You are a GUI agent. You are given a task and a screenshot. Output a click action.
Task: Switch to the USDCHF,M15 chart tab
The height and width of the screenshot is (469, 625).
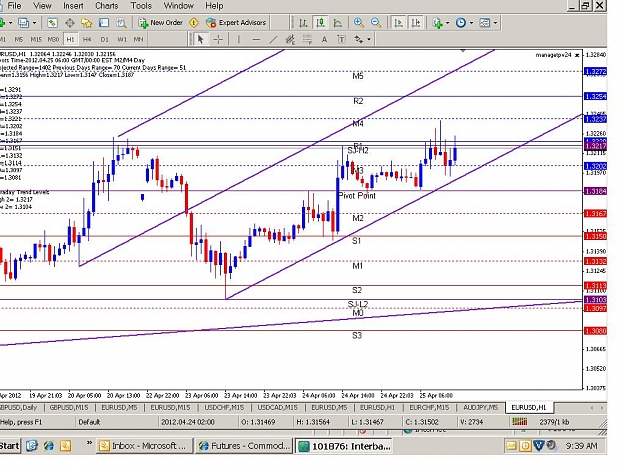(x=224, y=407)
